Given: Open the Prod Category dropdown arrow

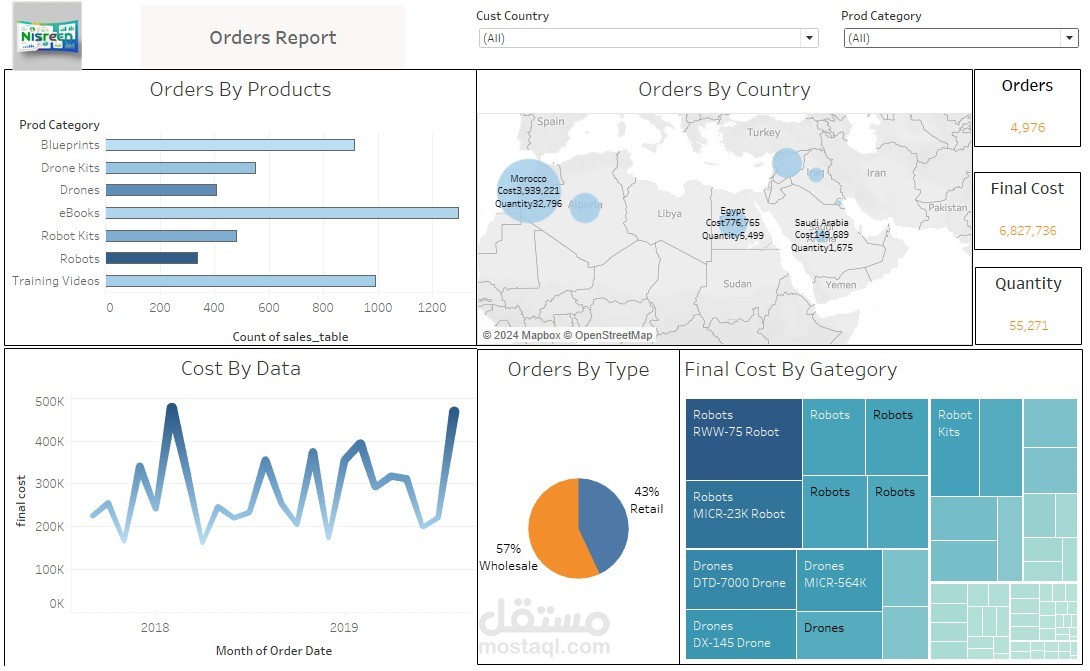Looking at the screenshot, I should (1069, 38).
